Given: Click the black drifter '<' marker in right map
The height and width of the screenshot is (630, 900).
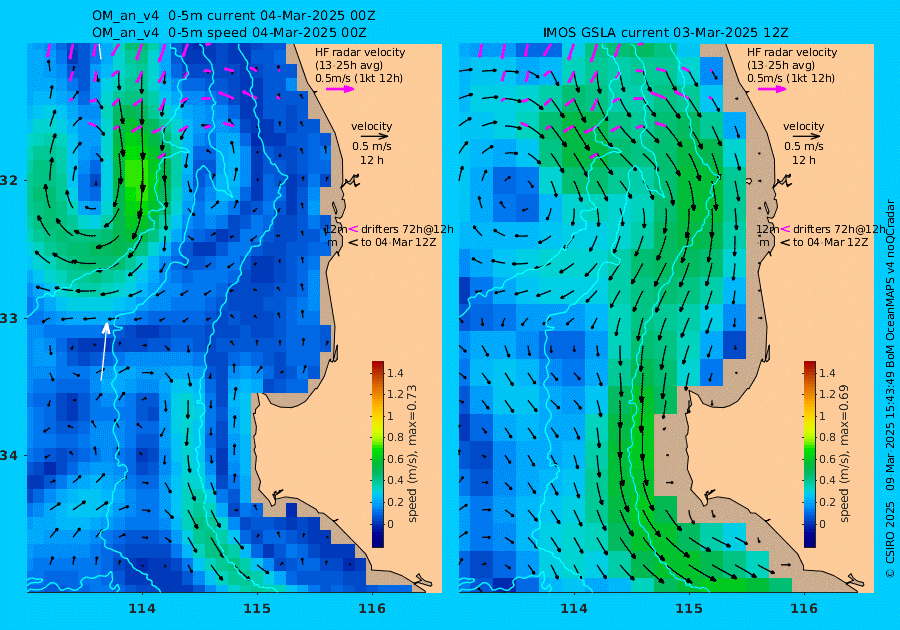Looking at the screenshot, I should (x=784, y=242).
